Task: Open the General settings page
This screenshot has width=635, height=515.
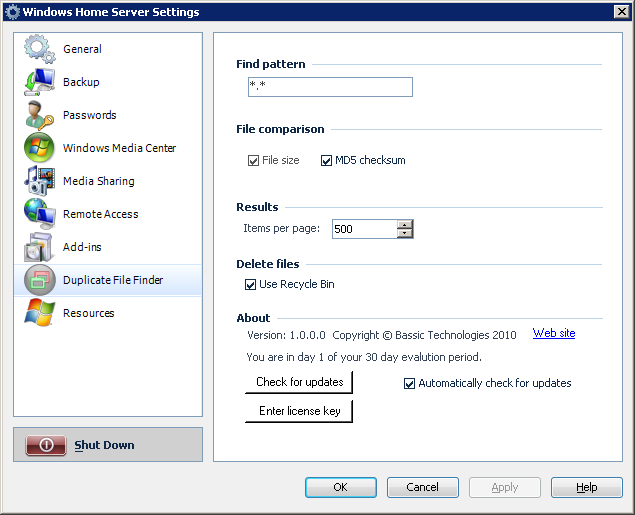Action: pyautogui.click(x=82, y=49)
